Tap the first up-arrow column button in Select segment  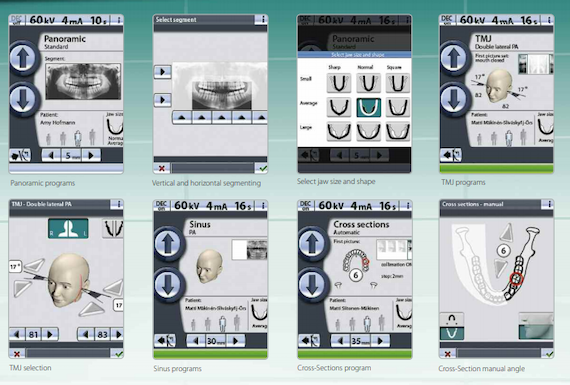(182, 117)
